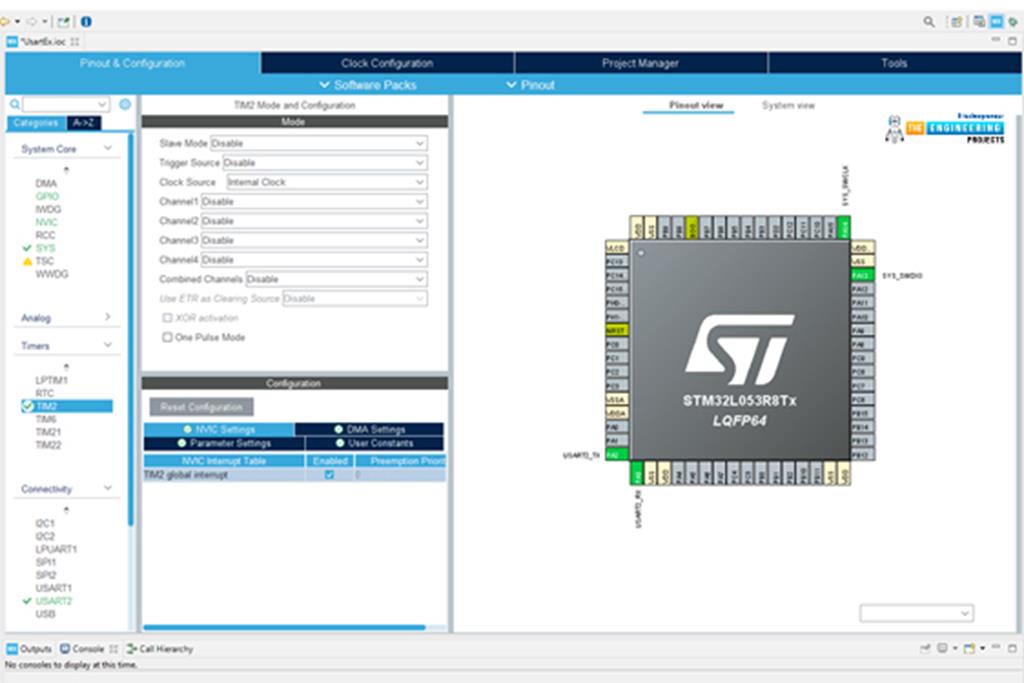Collapse the Timers category section

click(108, 346)
